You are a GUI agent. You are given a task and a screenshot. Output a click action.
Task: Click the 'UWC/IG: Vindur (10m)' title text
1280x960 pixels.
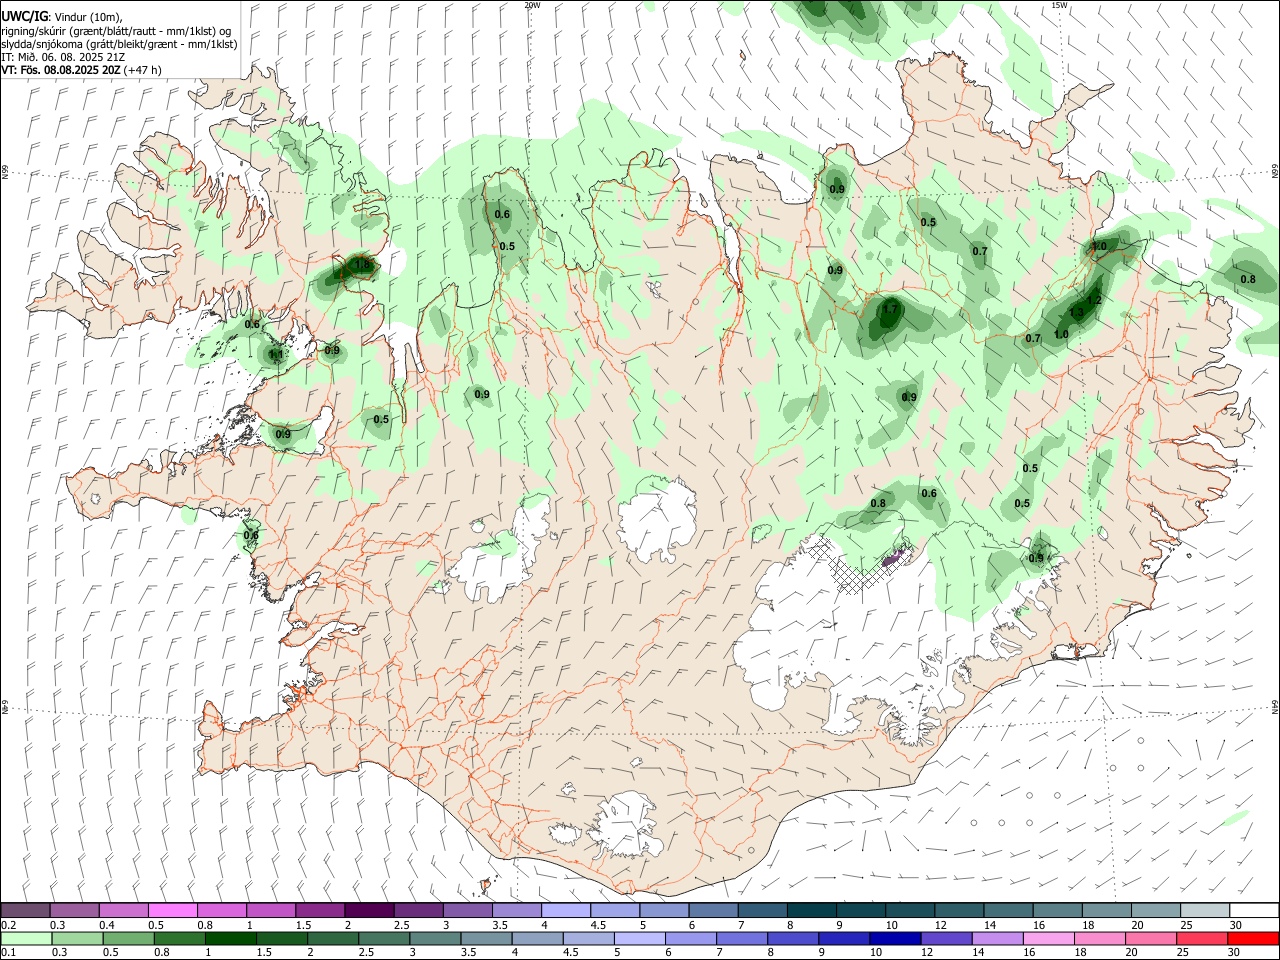coord(62,17)
